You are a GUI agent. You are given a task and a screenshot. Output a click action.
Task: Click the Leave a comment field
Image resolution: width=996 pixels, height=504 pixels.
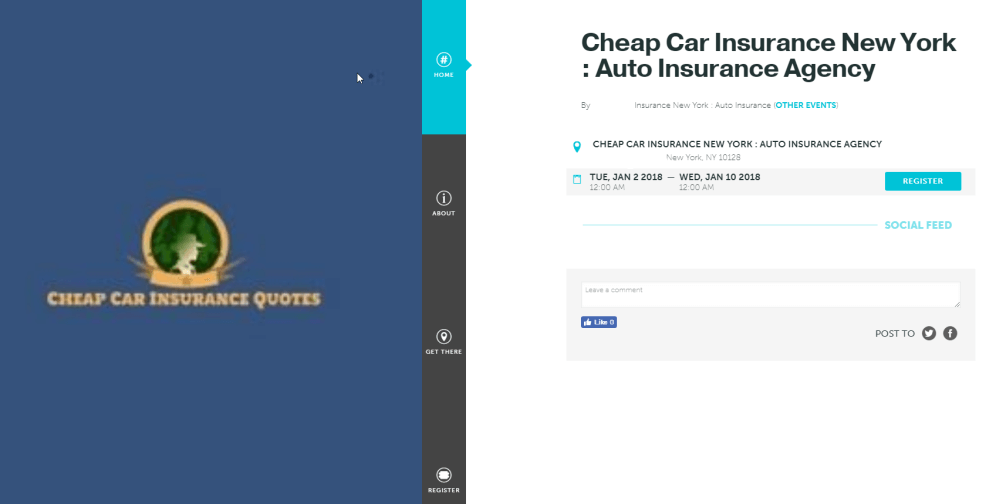coord(771,295)
